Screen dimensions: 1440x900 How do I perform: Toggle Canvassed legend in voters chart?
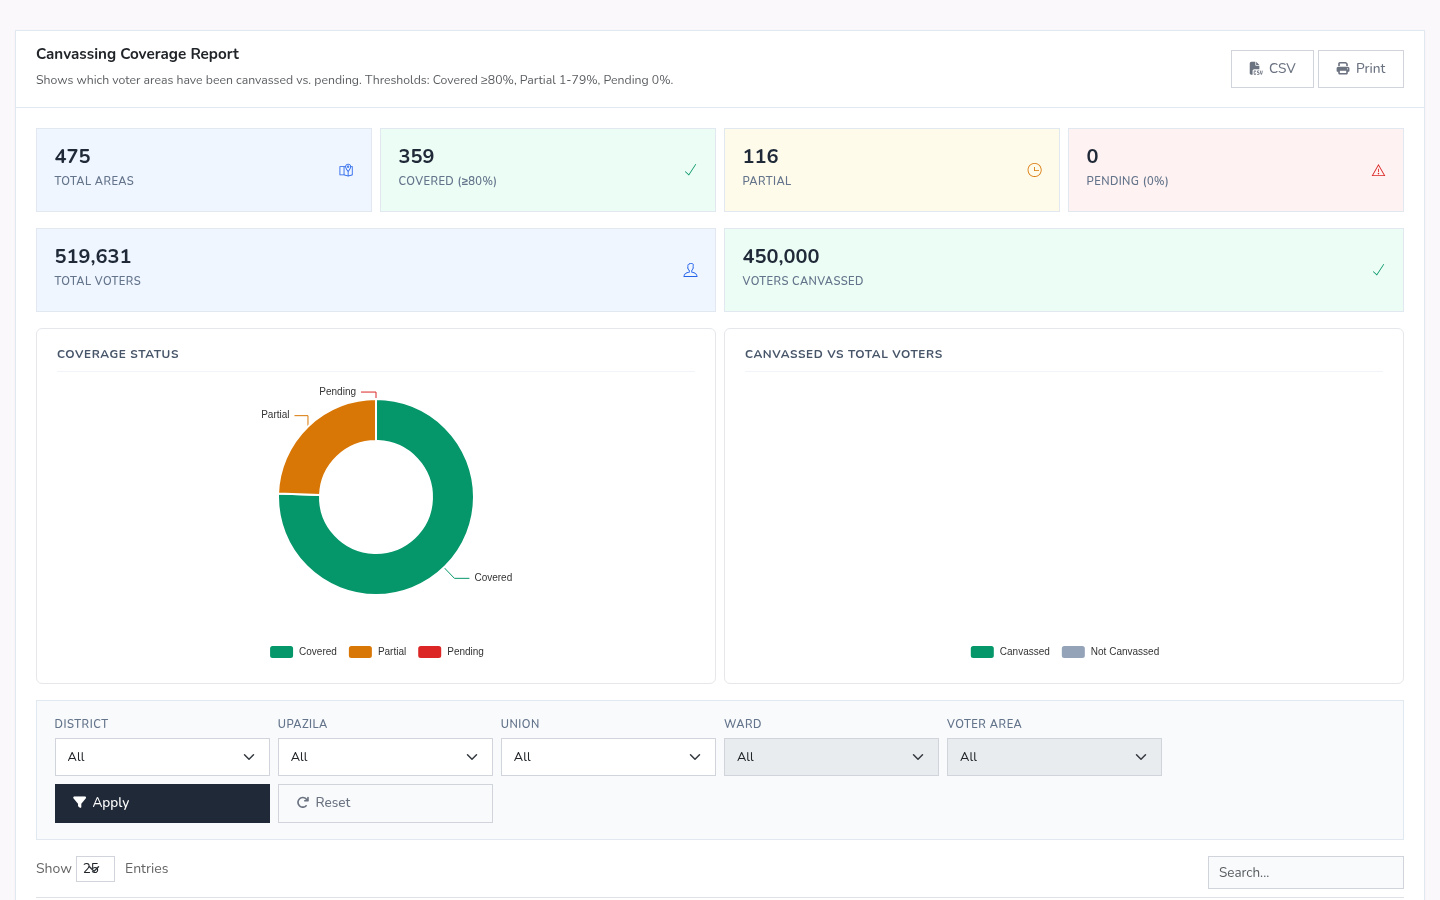click(x=1010, y=651)
